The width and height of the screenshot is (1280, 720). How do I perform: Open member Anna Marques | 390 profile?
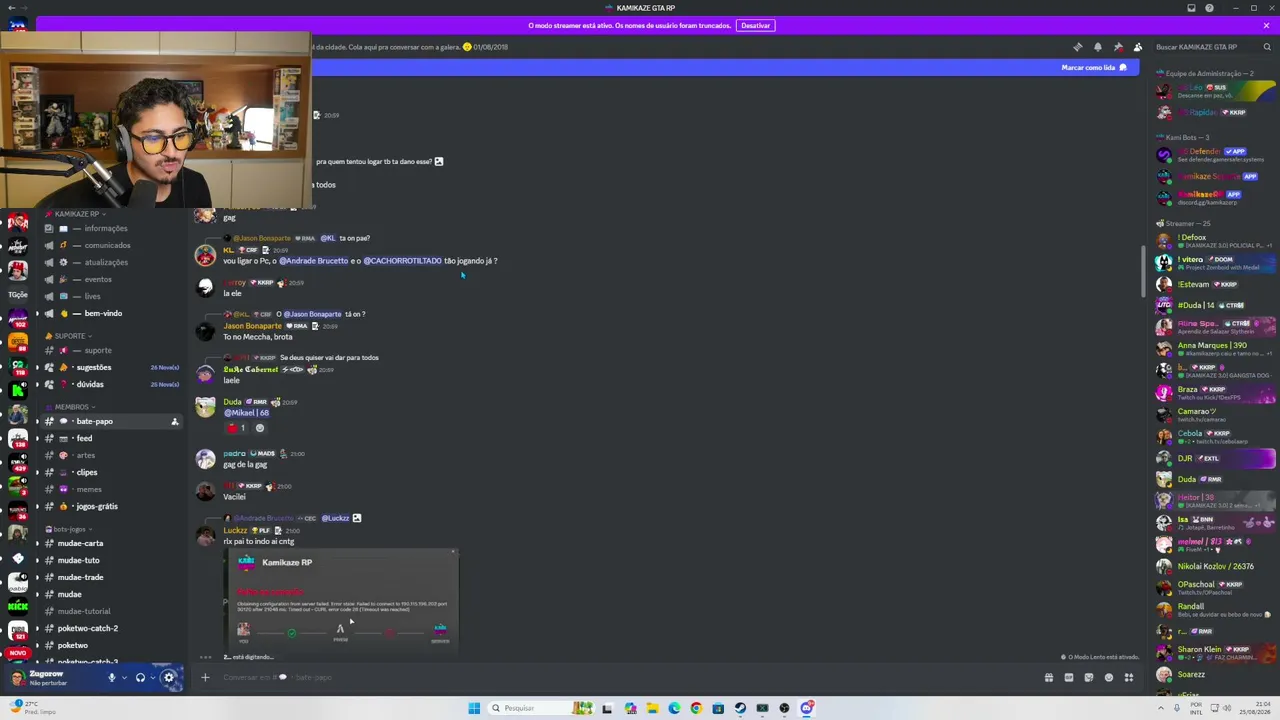click(x=1215, y=348)
